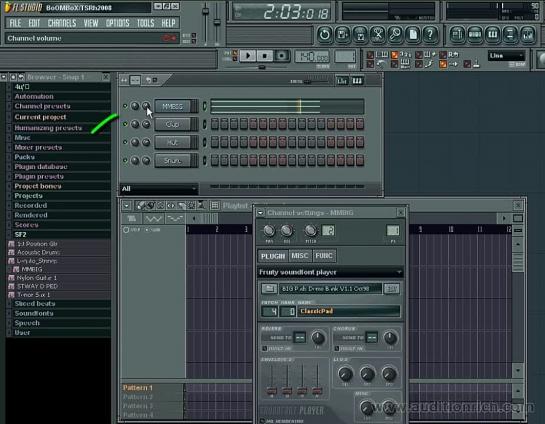
Task: Open the All channel filter dropdown
Action: [159, 189]
